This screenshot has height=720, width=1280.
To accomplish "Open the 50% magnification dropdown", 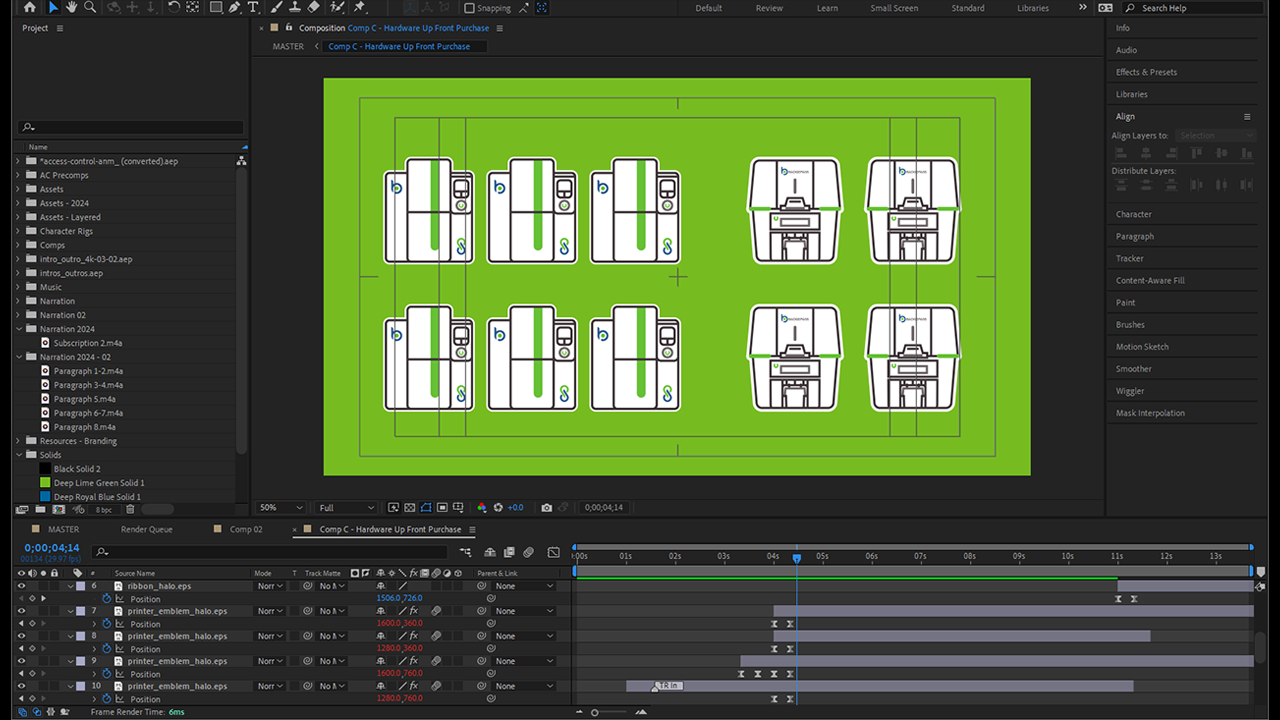I will tap(281, 508).
